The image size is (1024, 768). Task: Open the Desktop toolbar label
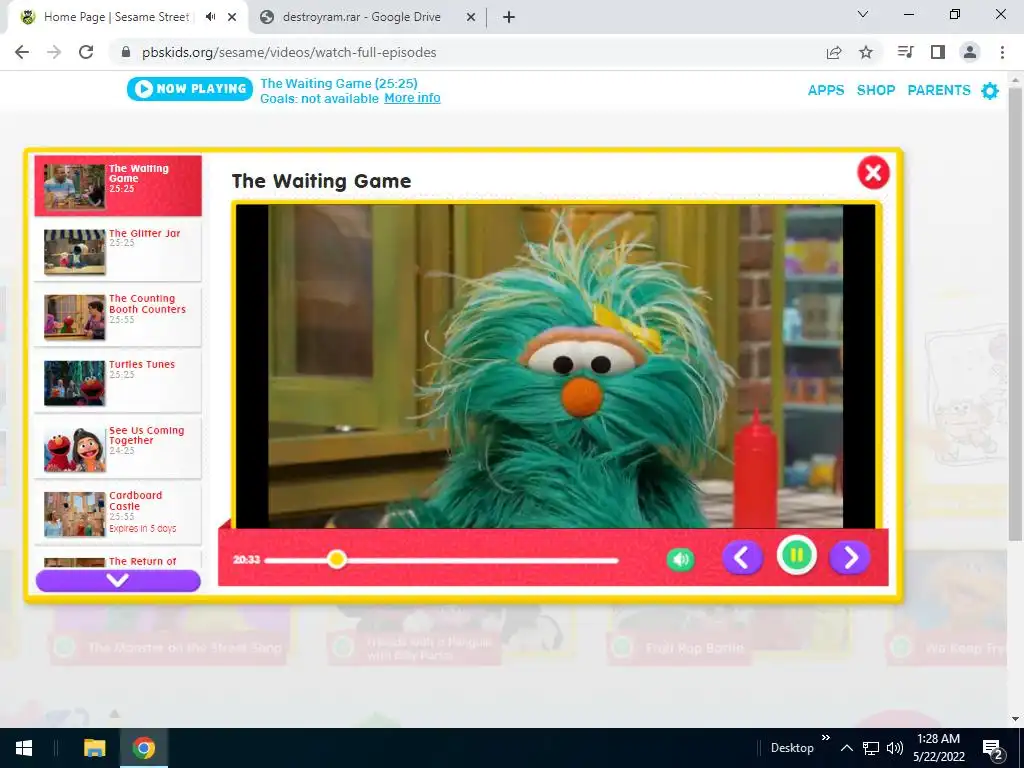792,748
